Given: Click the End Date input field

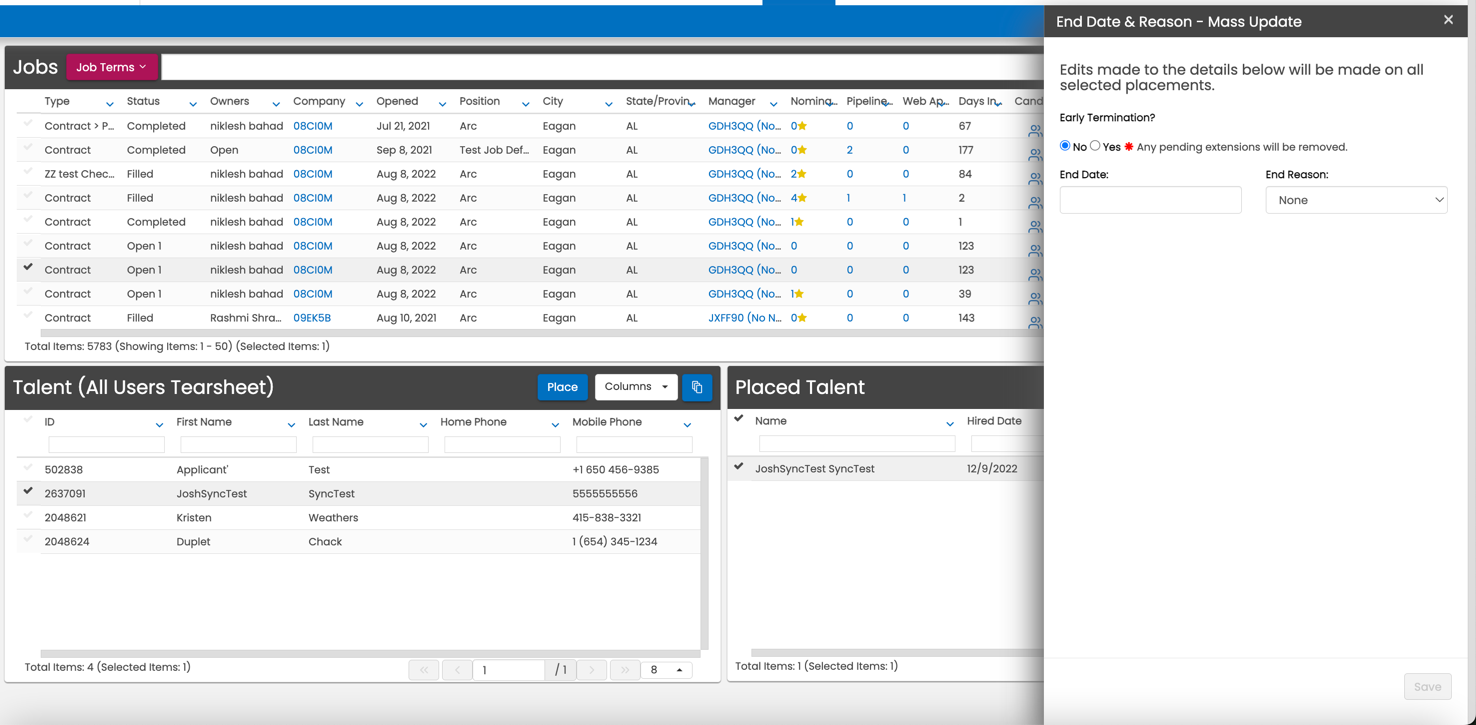Looking at the screenshot, I should (1150, 200).
